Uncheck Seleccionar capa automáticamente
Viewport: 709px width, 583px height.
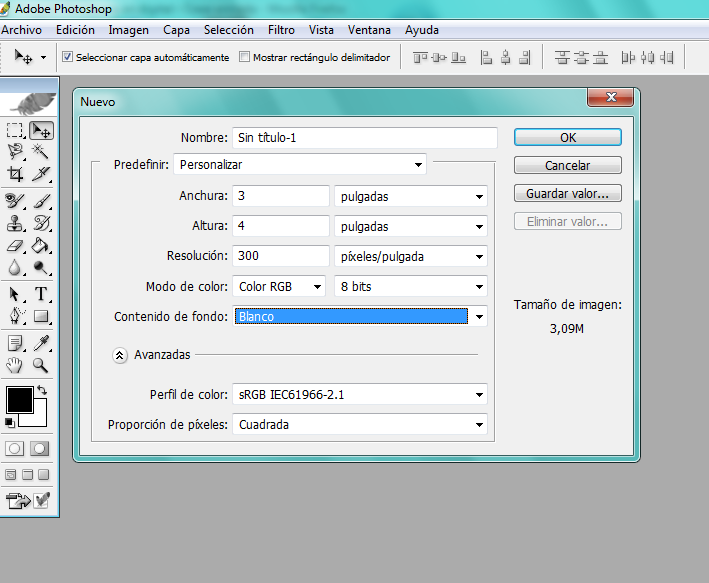tap(67, 57)
